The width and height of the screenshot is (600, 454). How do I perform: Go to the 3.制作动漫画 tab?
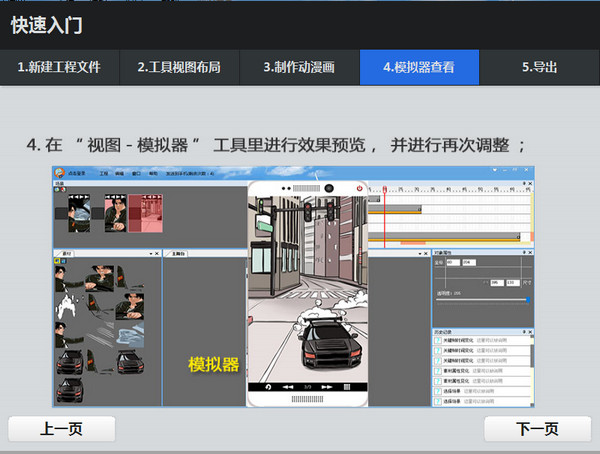pos(299,67)
